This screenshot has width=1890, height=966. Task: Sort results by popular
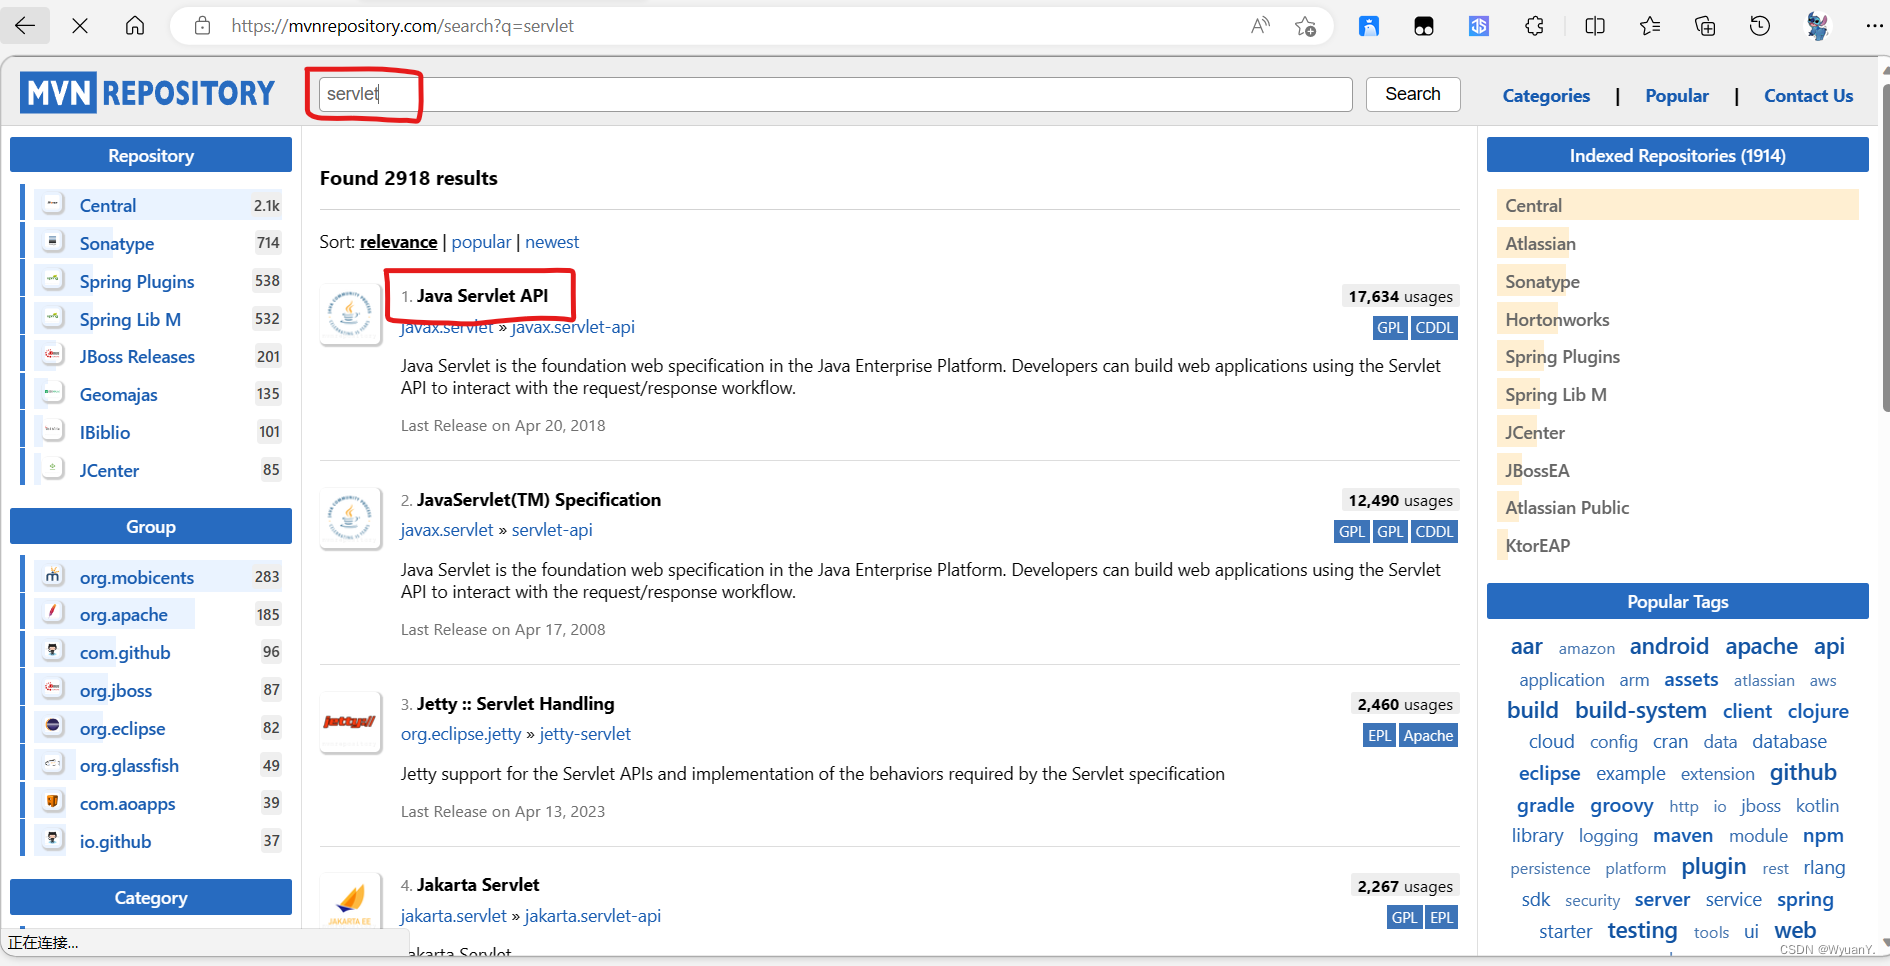tap(481, 242)
